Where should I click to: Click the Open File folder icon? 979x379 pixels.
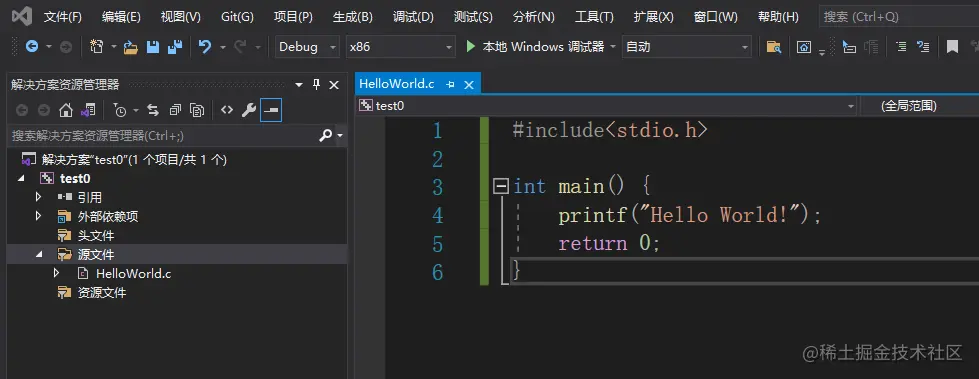click(x=130, y=47)
